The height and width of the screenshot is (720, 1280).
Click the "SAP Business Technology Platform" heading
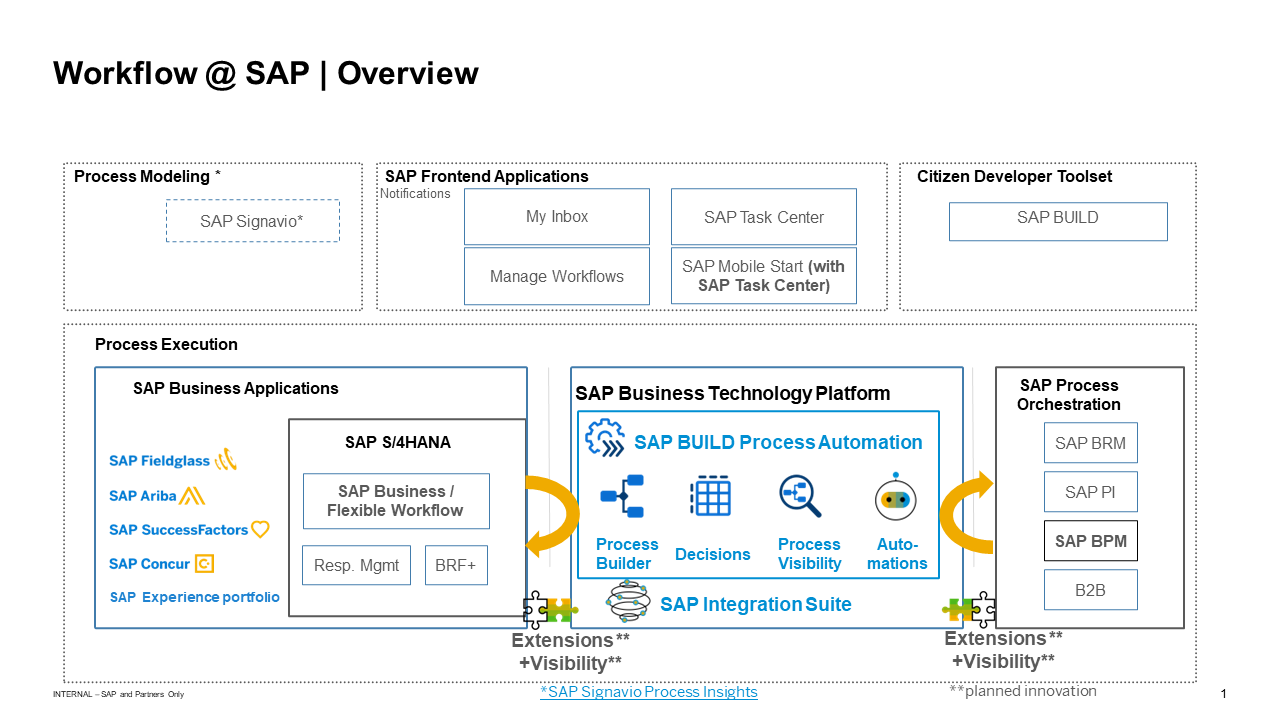point(733,394)
